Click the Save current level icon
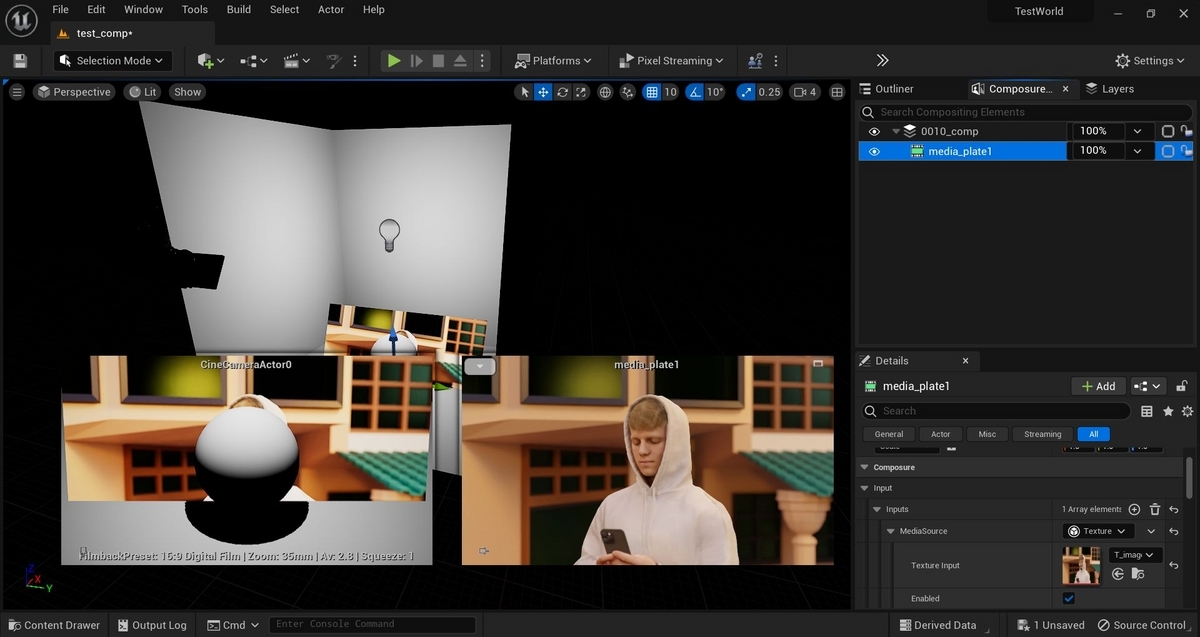This screenshot has height=637, width=1200. coord(20,61)
